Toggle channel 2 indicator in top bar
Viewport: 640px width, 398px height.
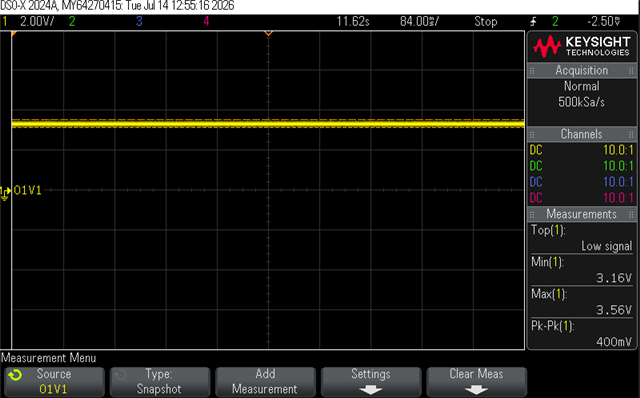point(72,21)
